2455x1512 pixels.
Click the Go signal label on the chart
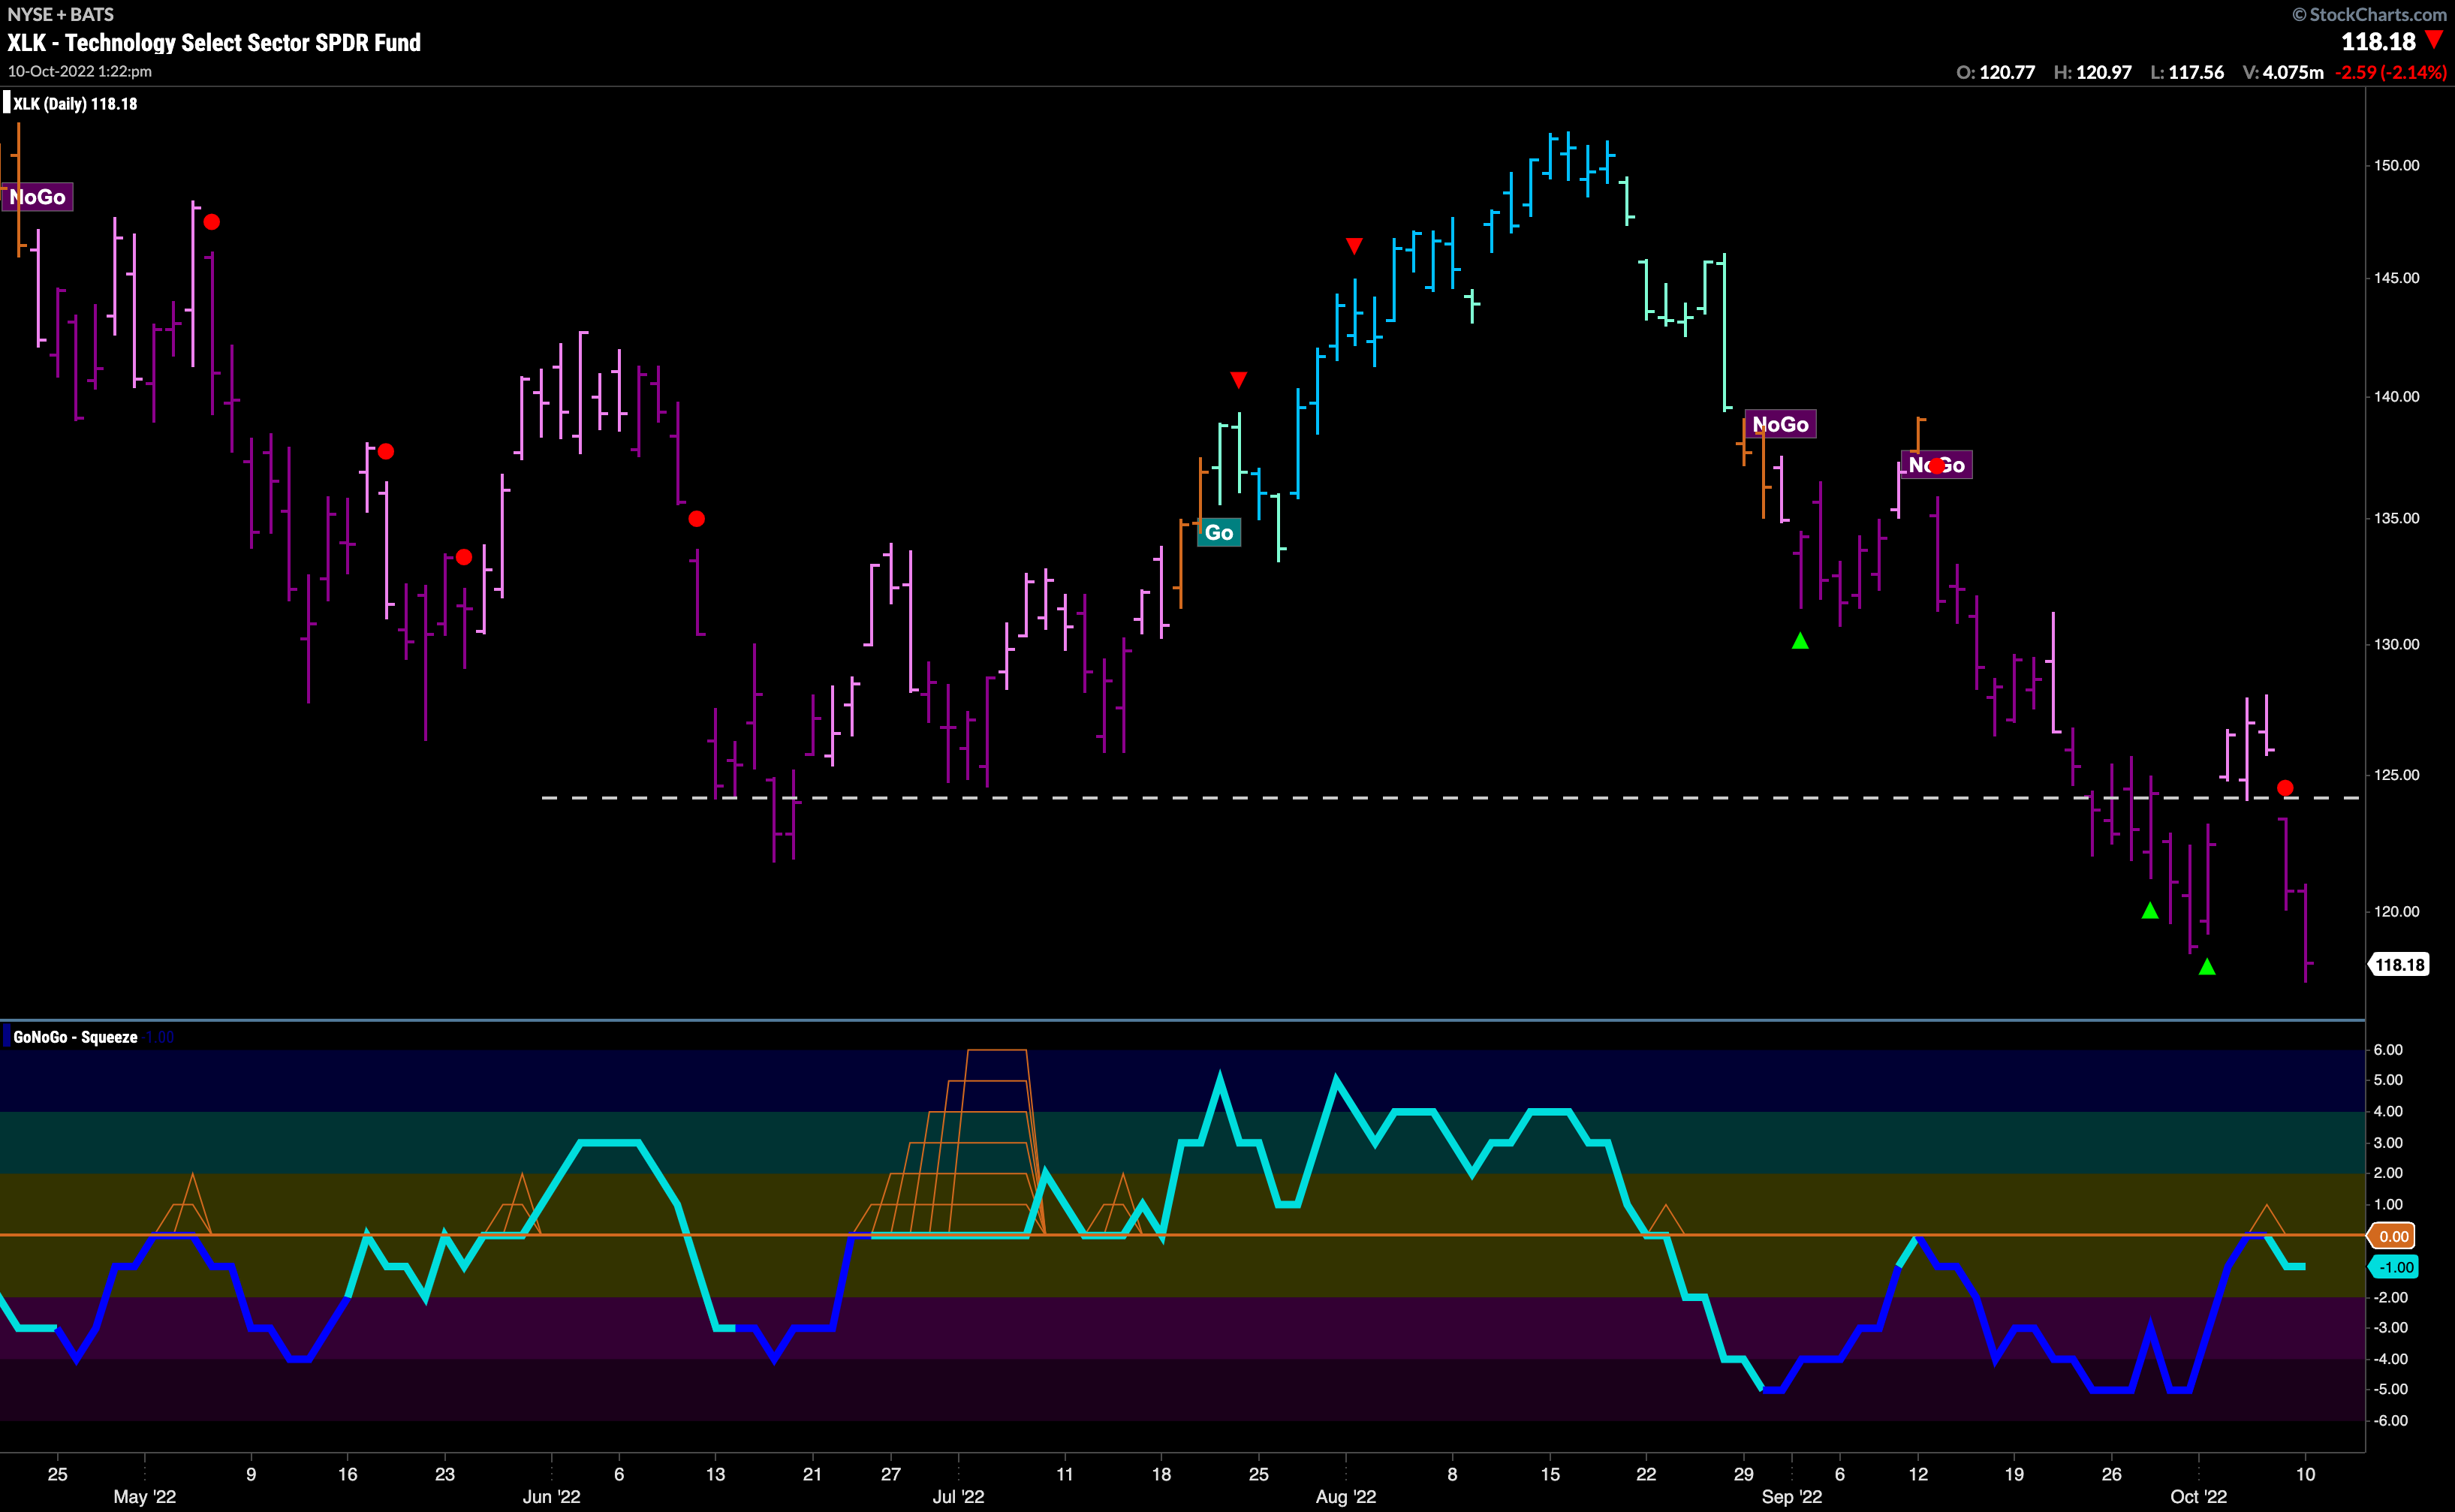(x=1218, y=532)
